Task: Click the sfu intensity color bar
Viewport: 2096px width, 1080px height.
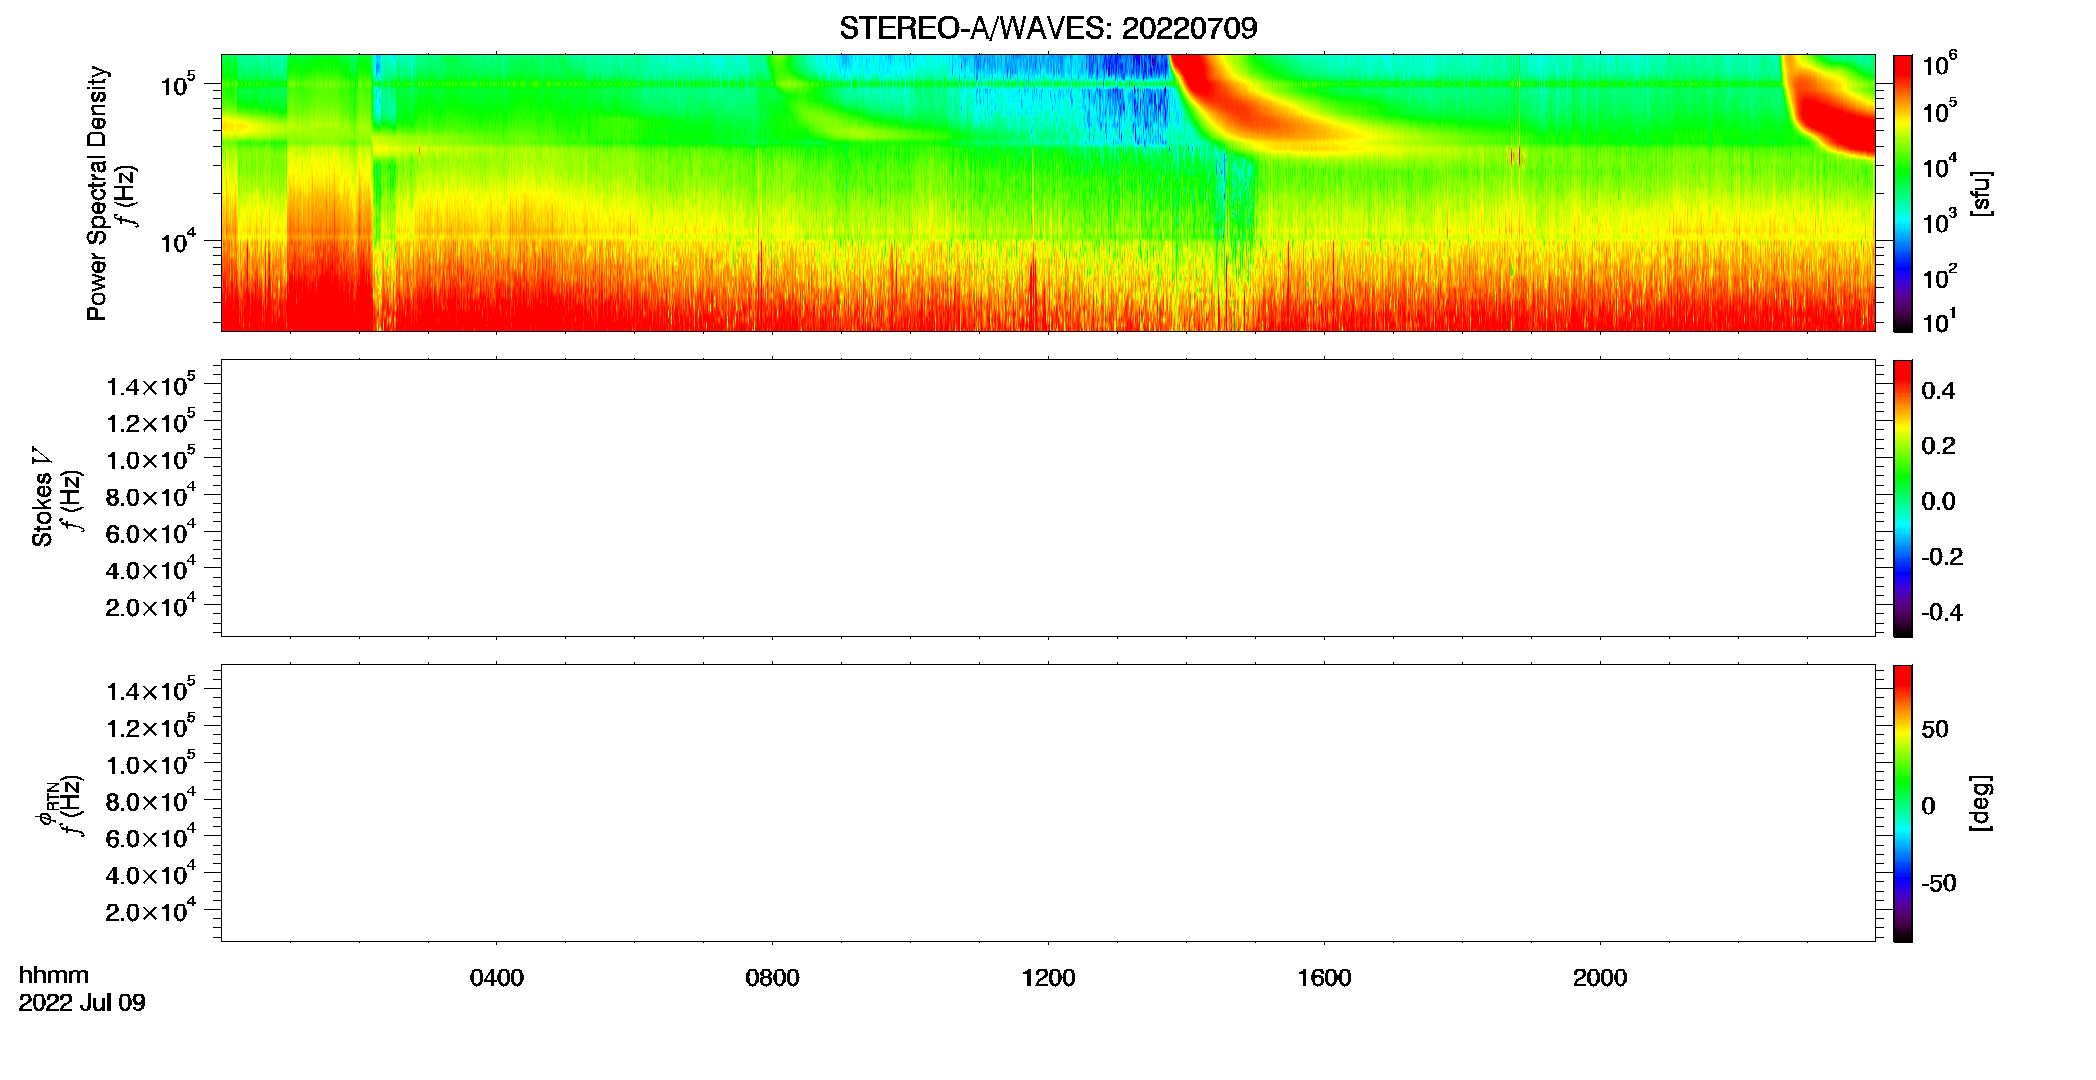Action: [1903, 193]
